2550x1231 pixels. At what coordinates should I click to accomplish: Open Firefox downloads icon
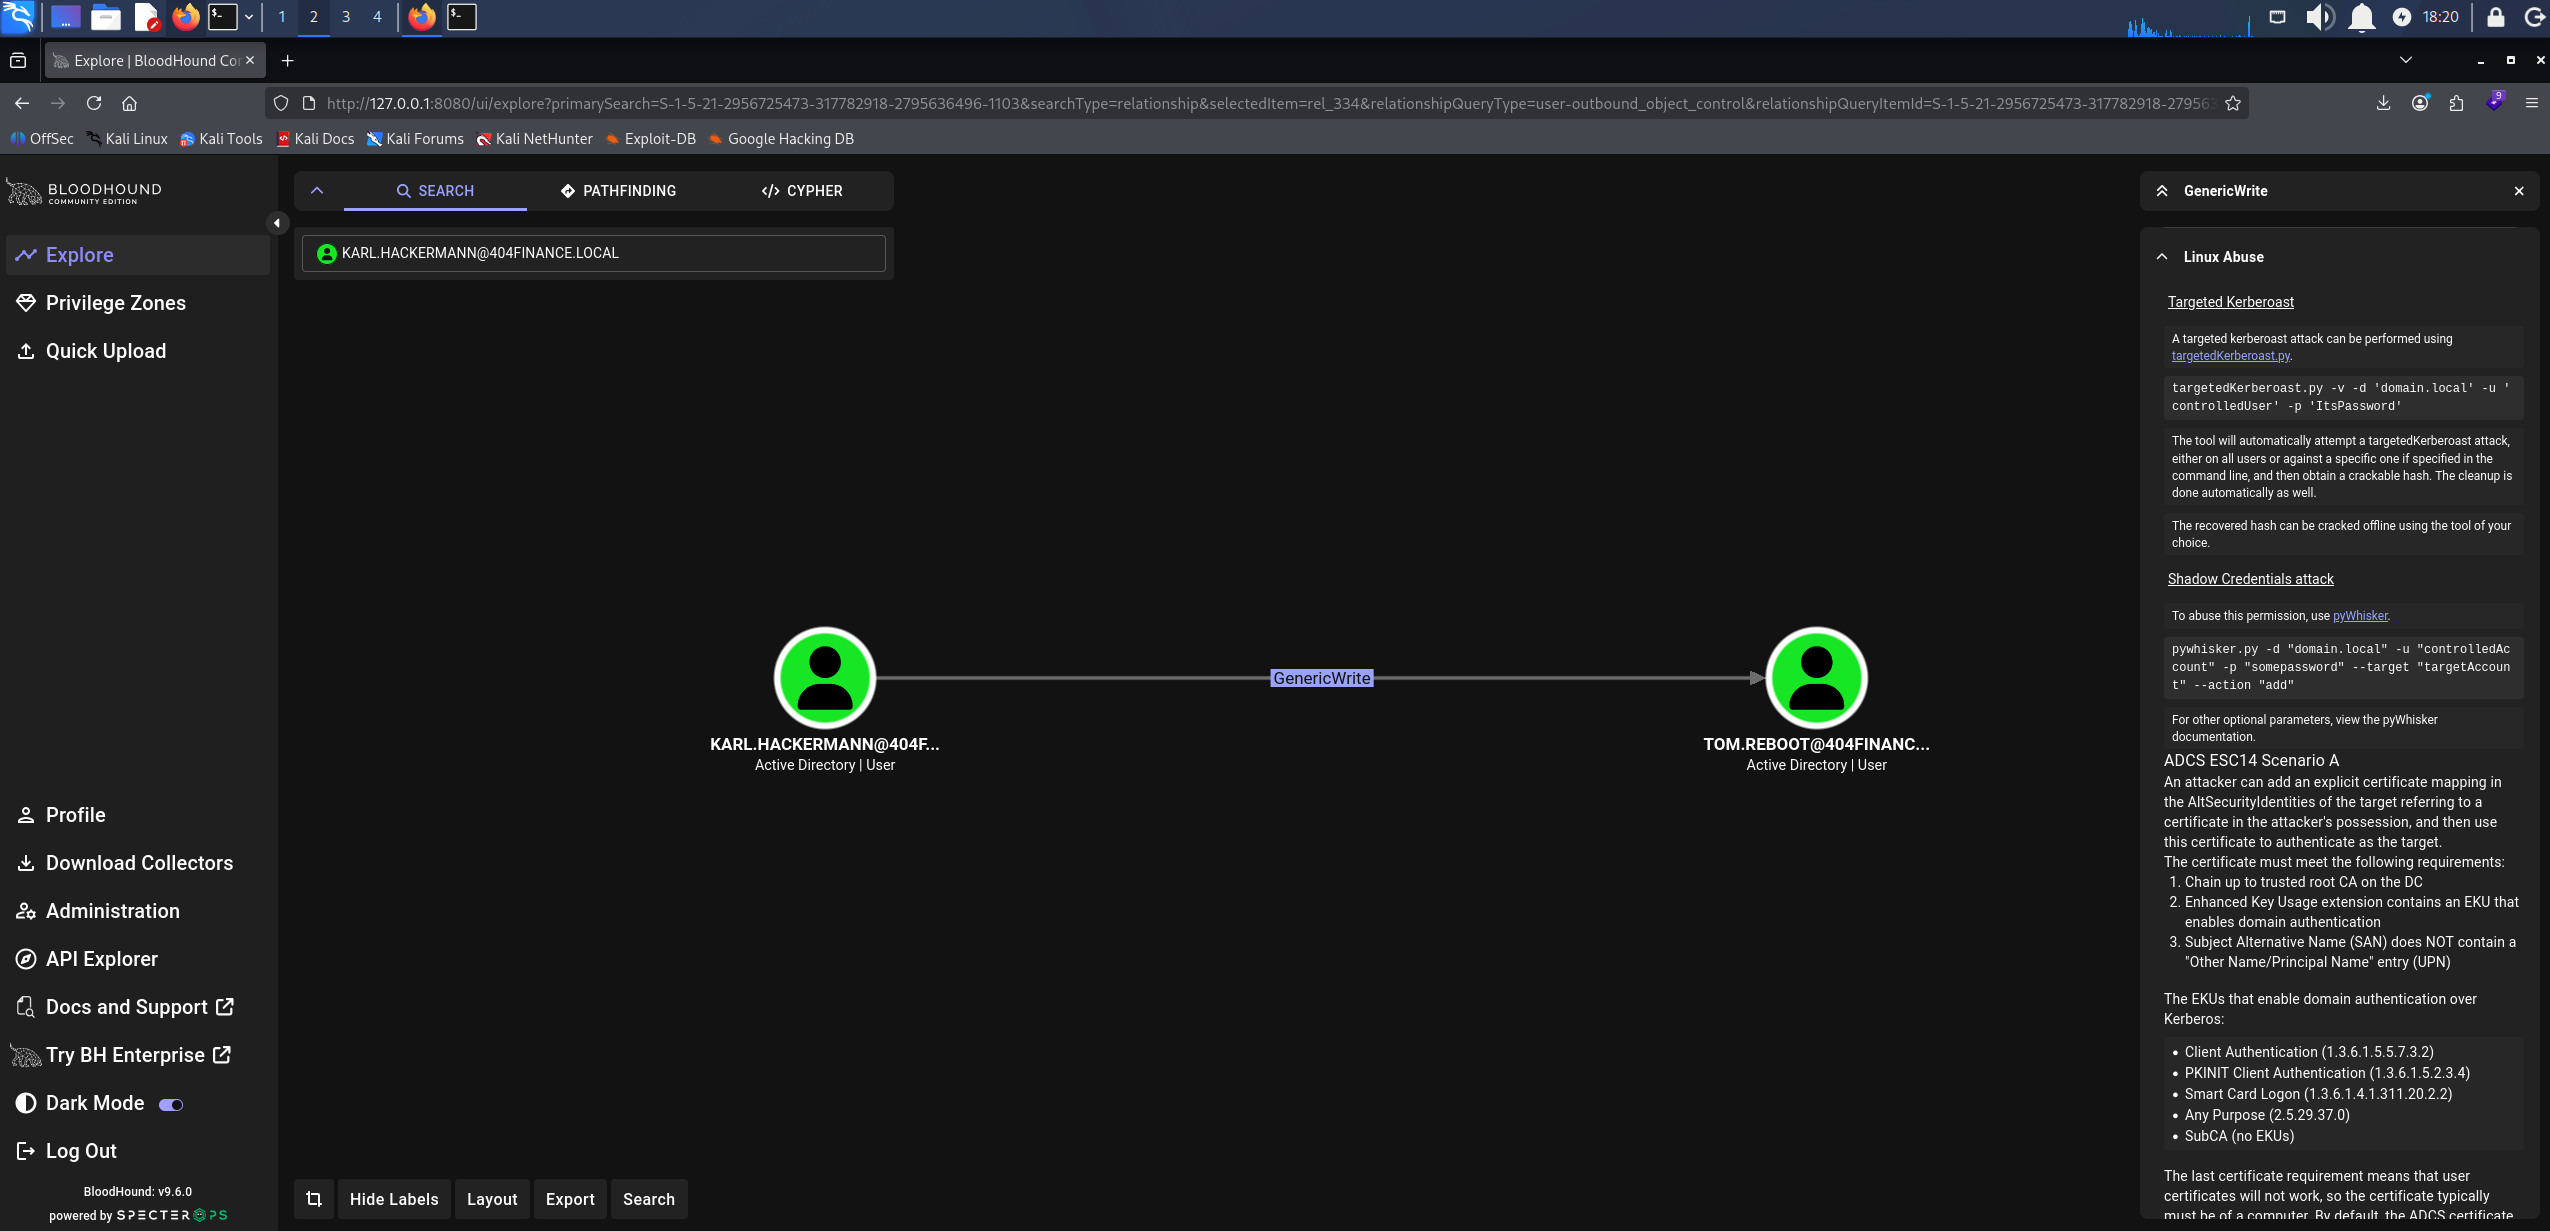(2383, 103)
